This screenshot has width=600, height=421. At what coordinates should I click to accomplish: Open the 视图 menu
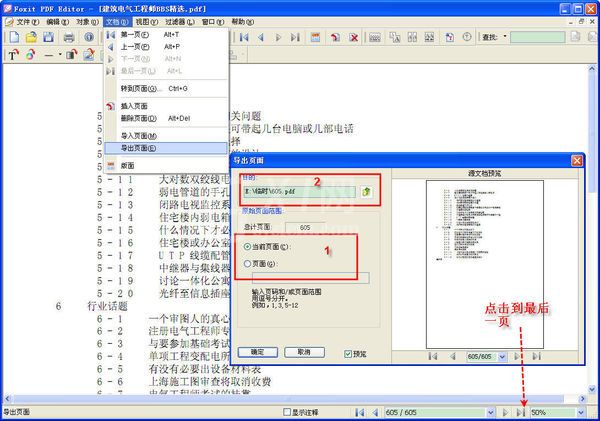click(x=147, y=22)
